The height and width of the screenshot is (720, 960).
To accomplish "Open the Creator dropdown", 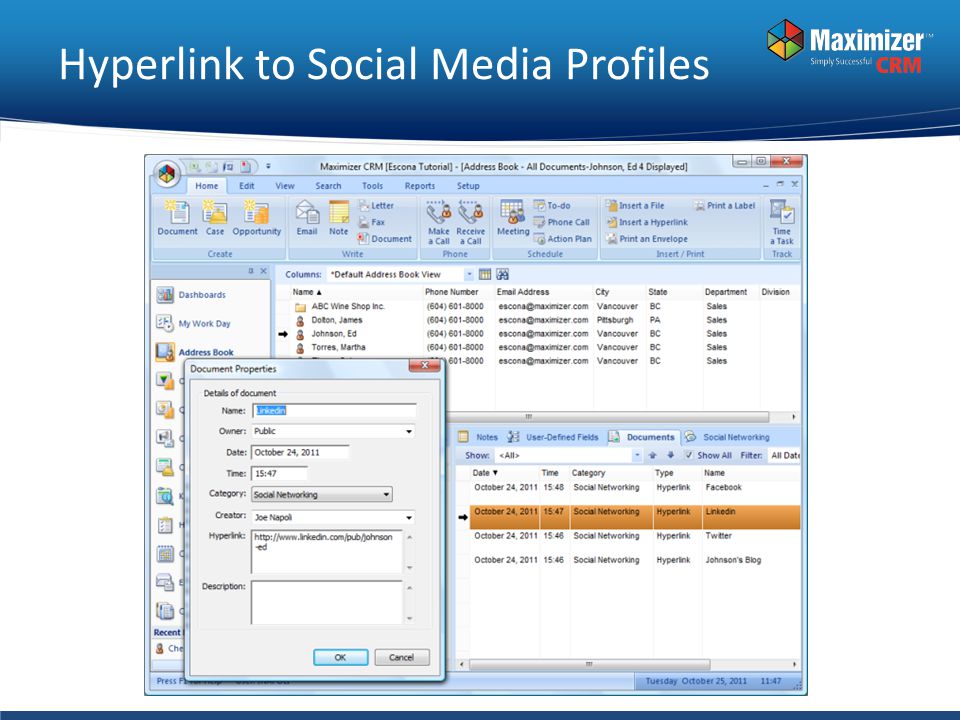I will point(409,517).
